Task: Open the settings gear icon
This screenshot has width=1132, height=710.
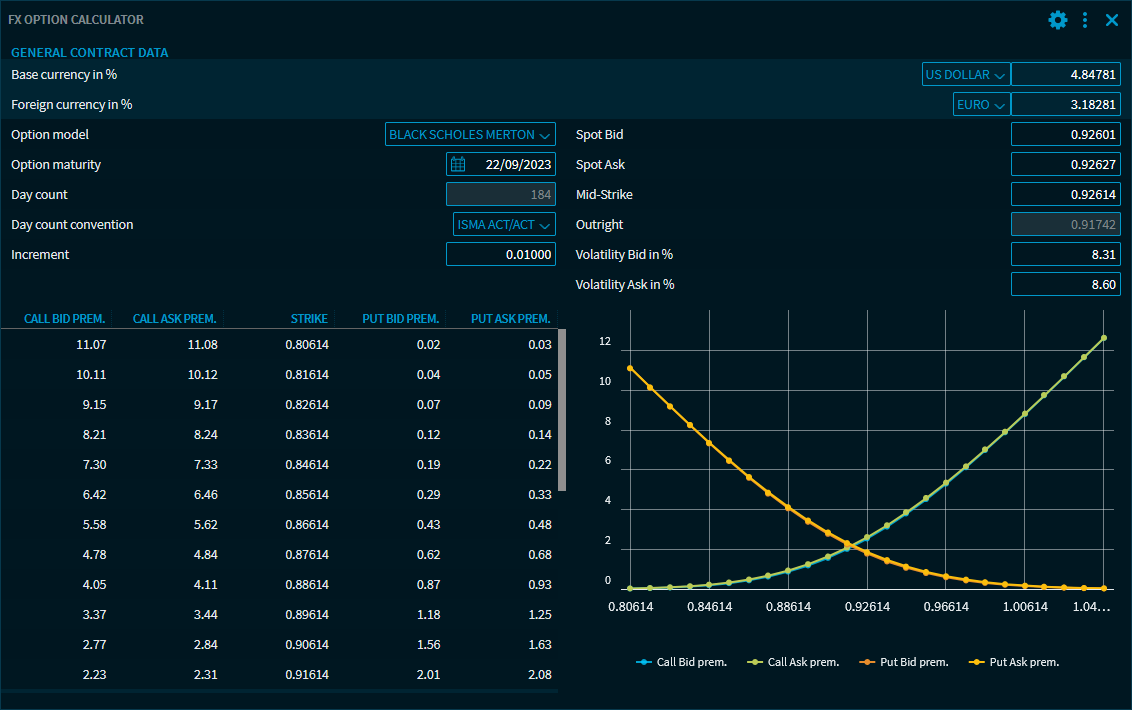Action: coord(1057,20)
